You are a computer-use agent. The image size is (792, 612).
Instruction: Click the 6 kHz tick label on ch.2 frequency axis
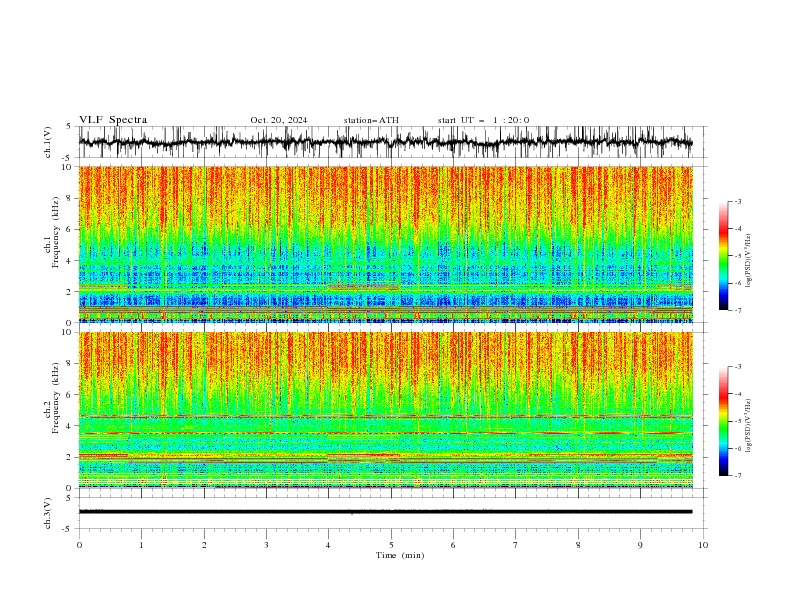[x=70, y=395]
